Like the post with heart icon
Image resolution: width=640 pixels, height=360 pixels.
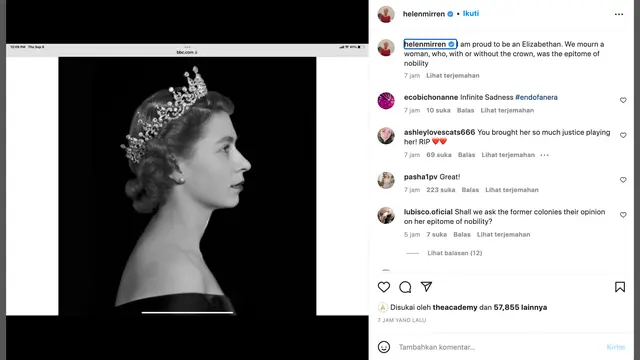(x=384, y=287)
